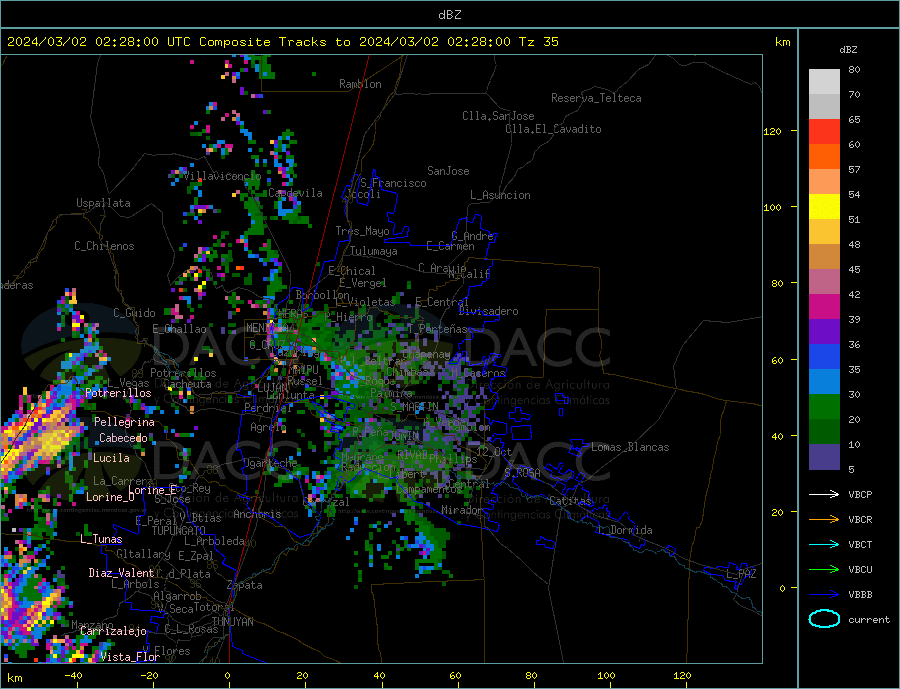Click the Vista_Flor place label

[x=130, y=657]
